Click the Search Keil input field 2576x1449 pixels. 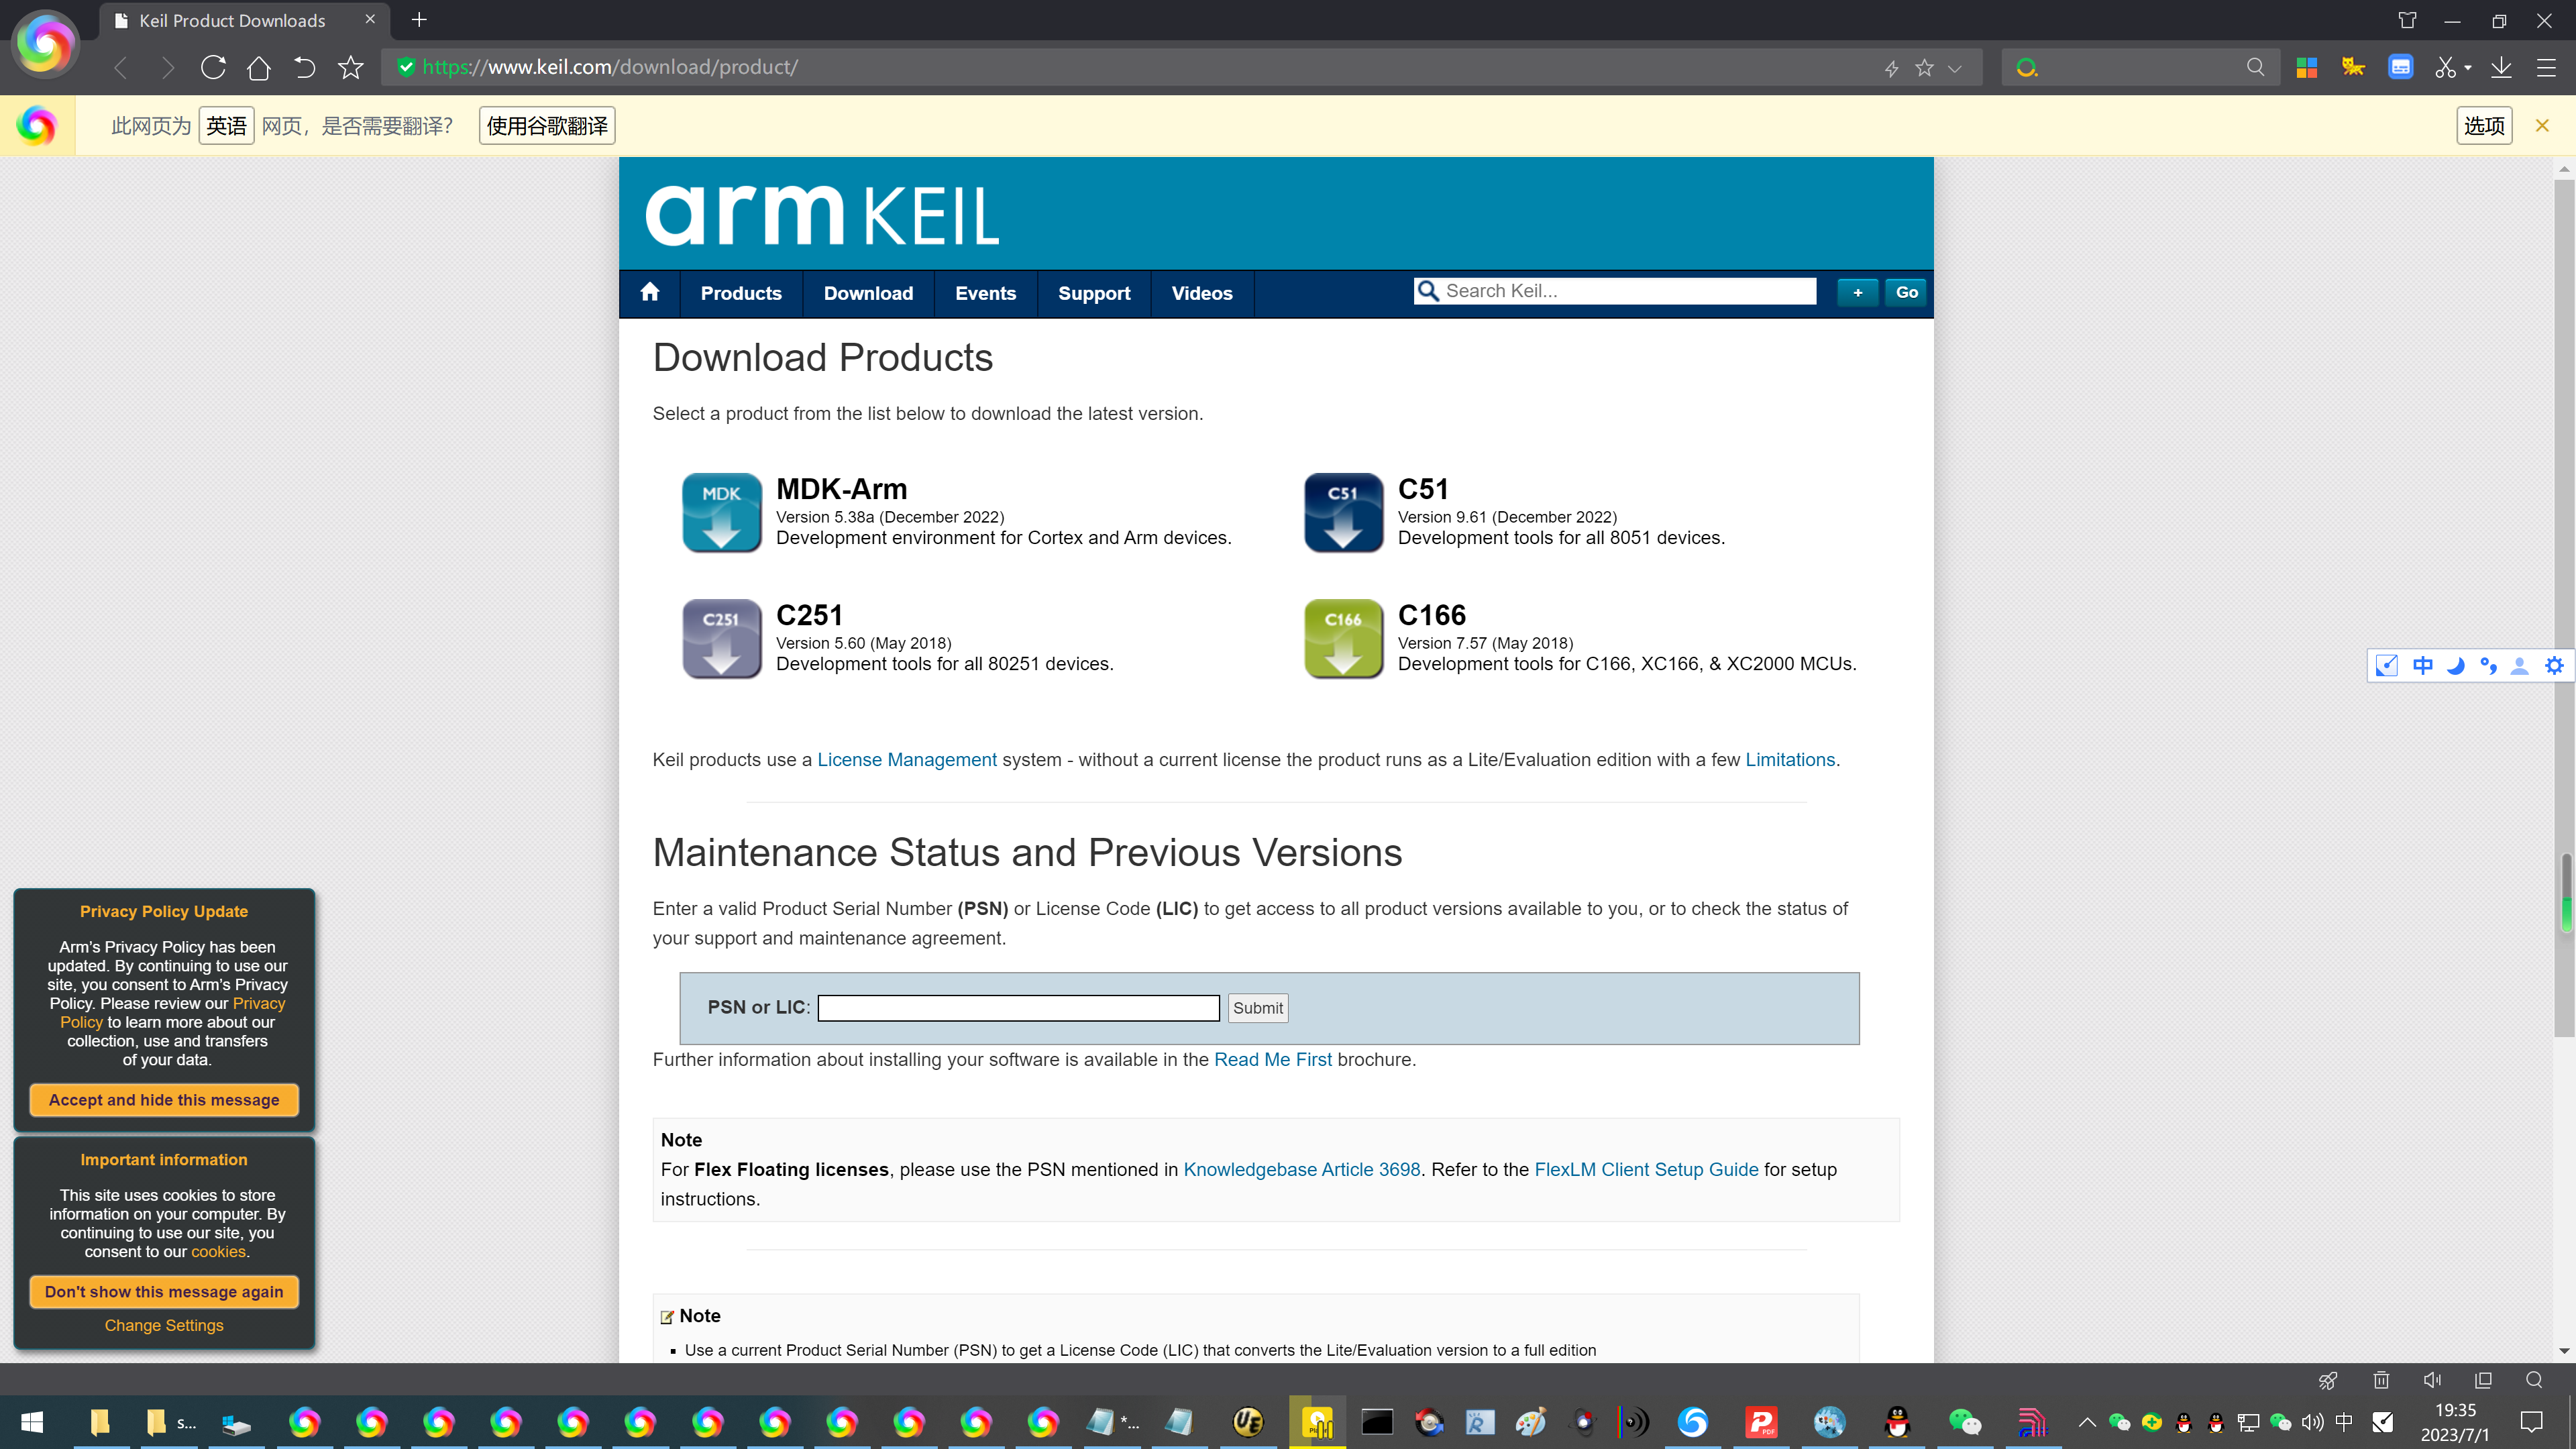pos(1614,291)
